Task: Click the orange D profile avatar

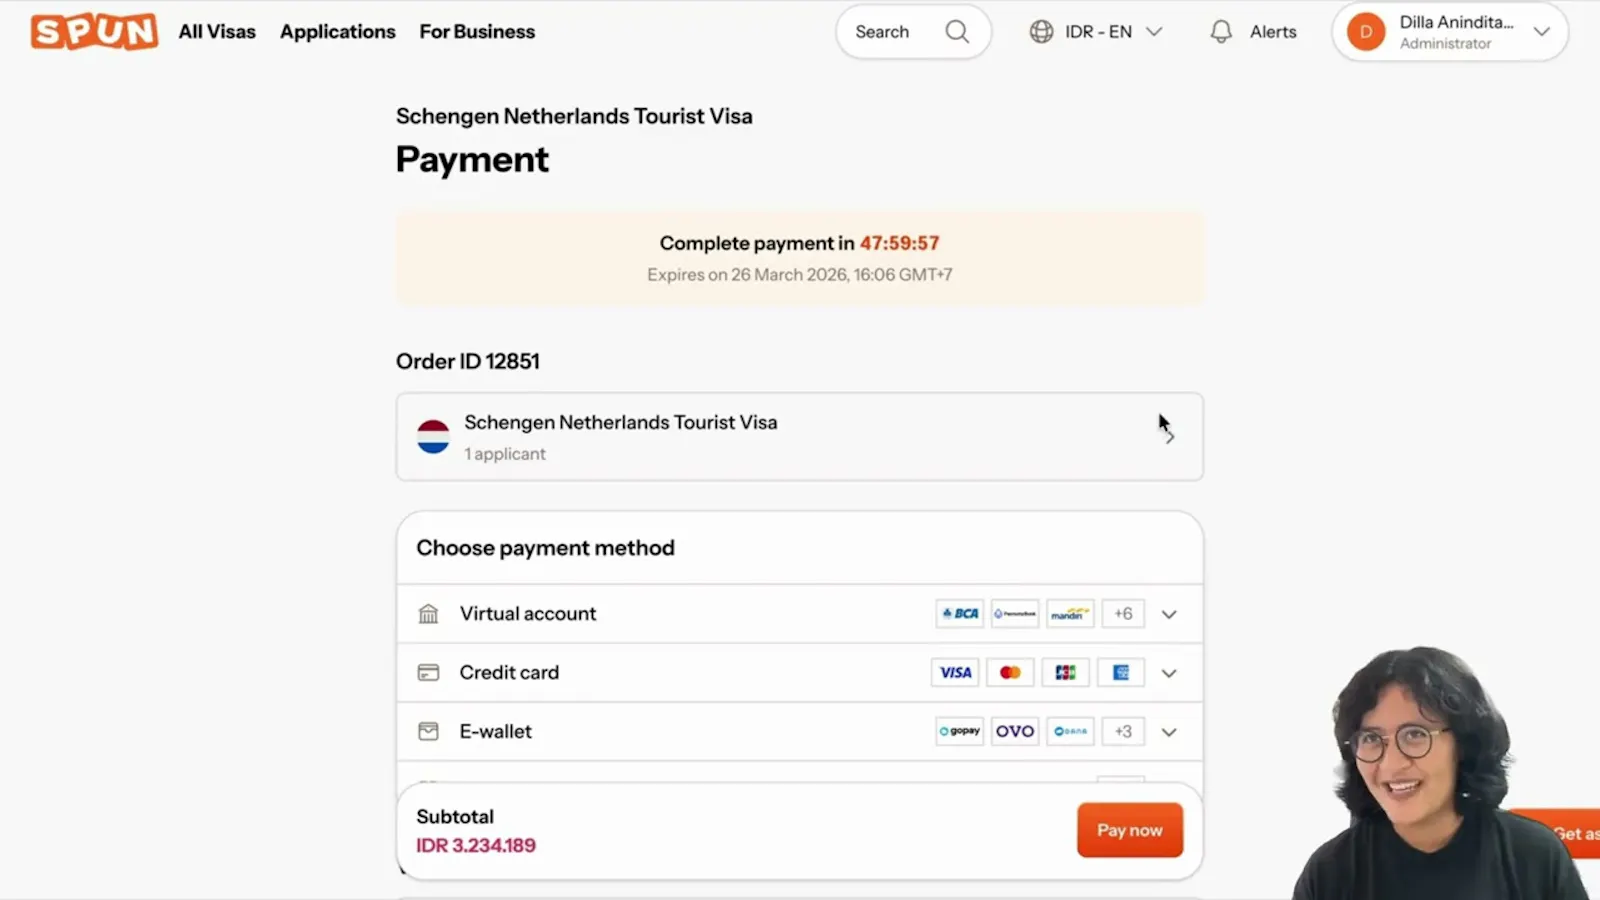Action: tap(1366, 32)
